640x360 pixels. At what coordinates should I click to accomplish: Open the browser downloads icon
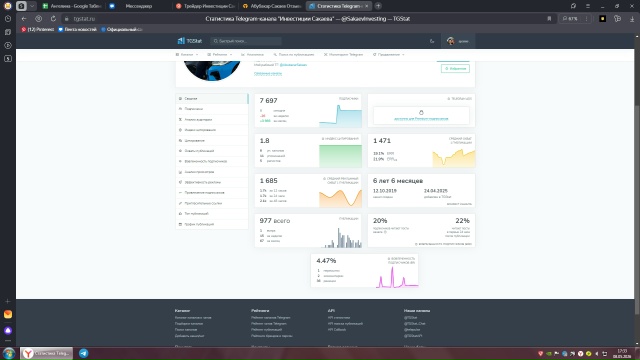[632, 19]
